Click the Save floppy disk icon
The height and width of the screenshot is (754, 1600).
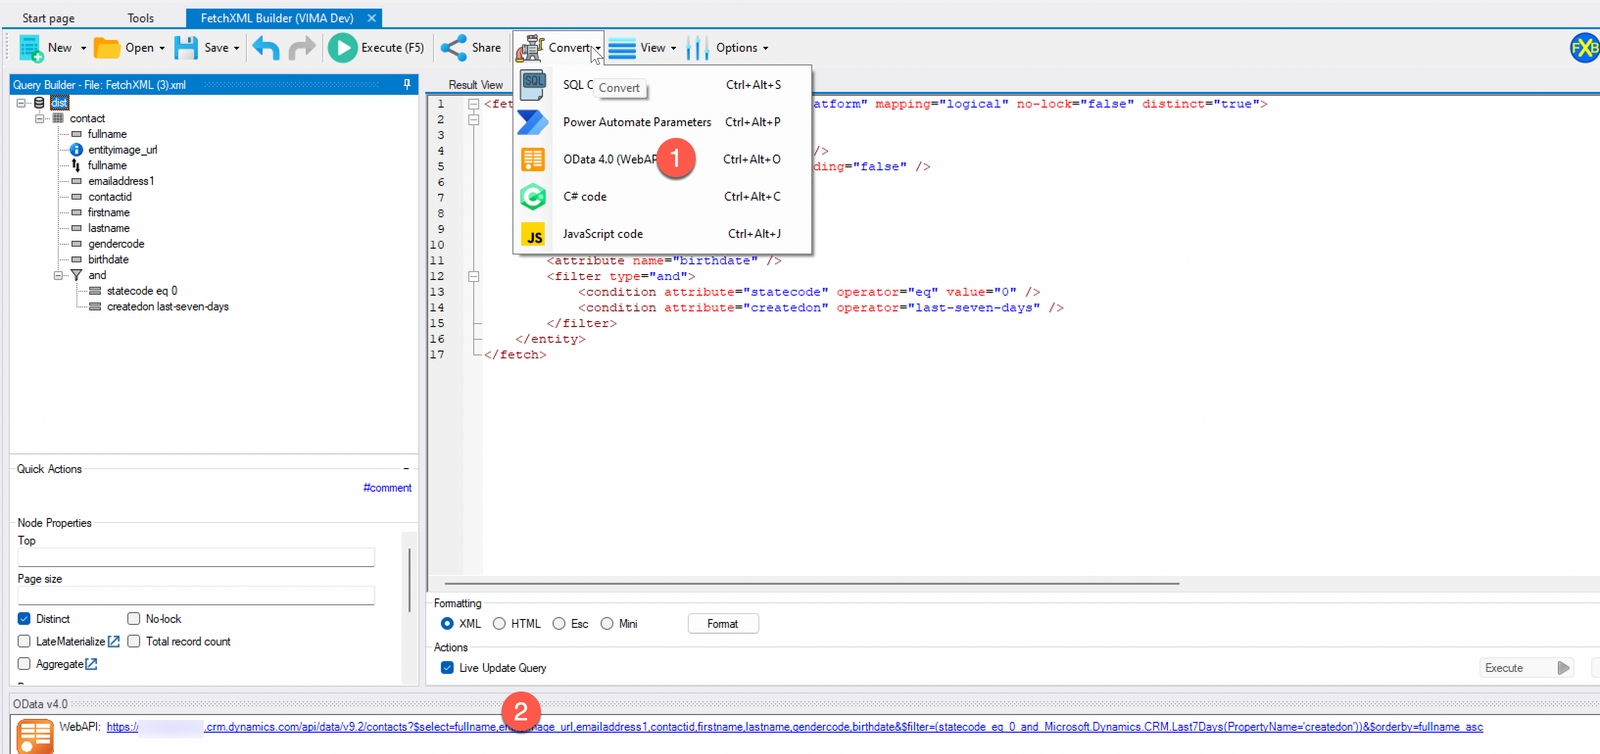(186, 48)
